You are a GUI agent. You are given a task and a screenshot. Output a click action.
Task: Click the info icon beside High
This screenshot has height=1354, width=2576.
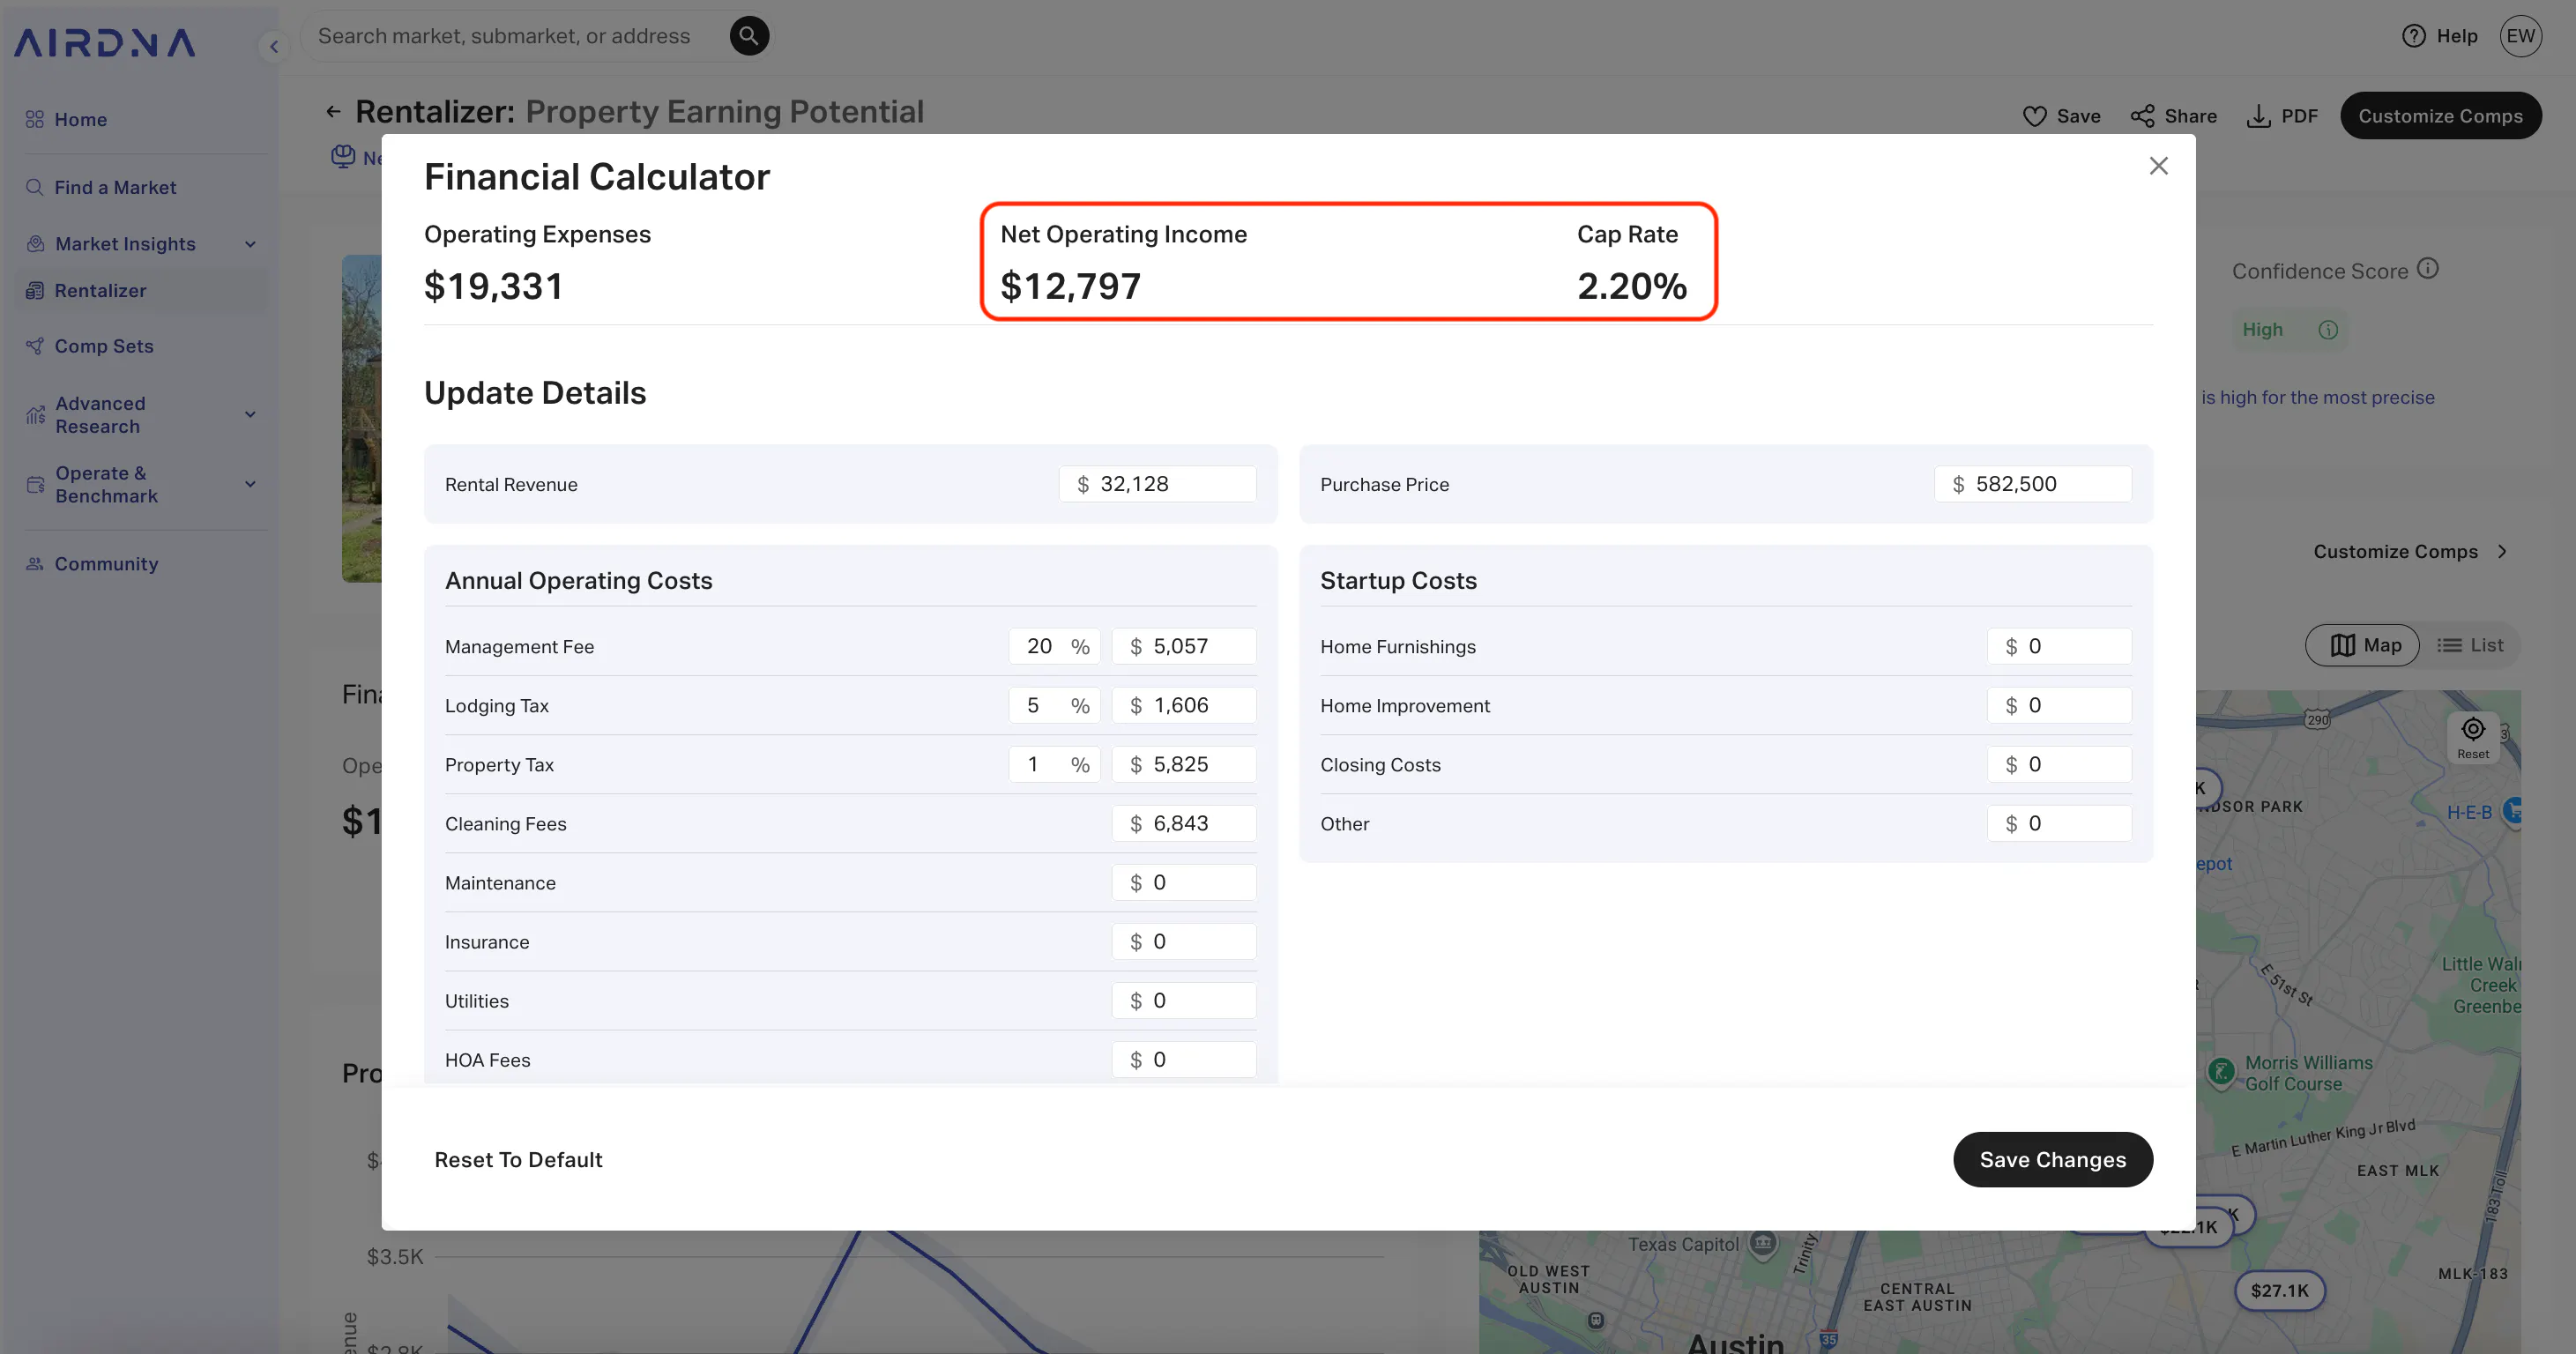[x=2328, y=330]
